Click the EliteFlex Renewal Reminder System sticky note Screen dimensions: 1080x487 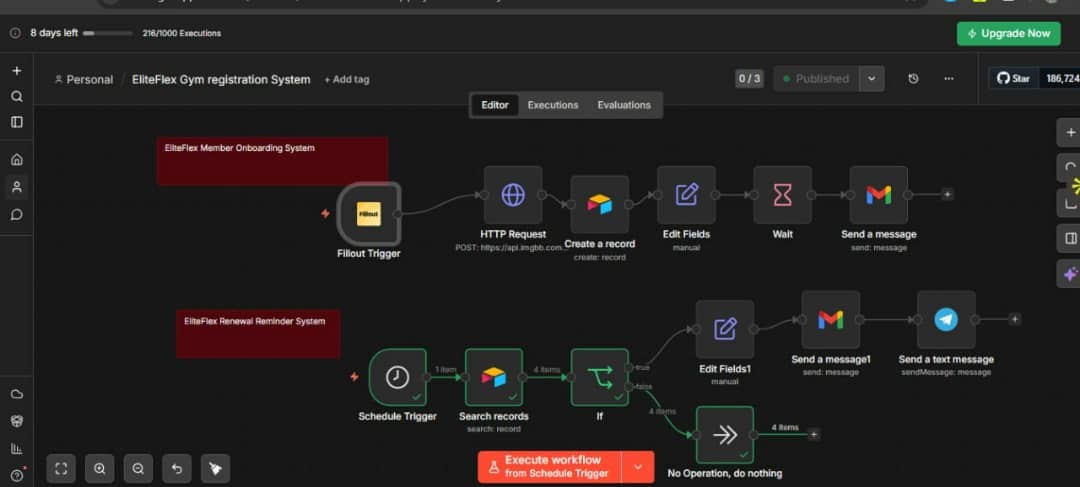[258, 334]
